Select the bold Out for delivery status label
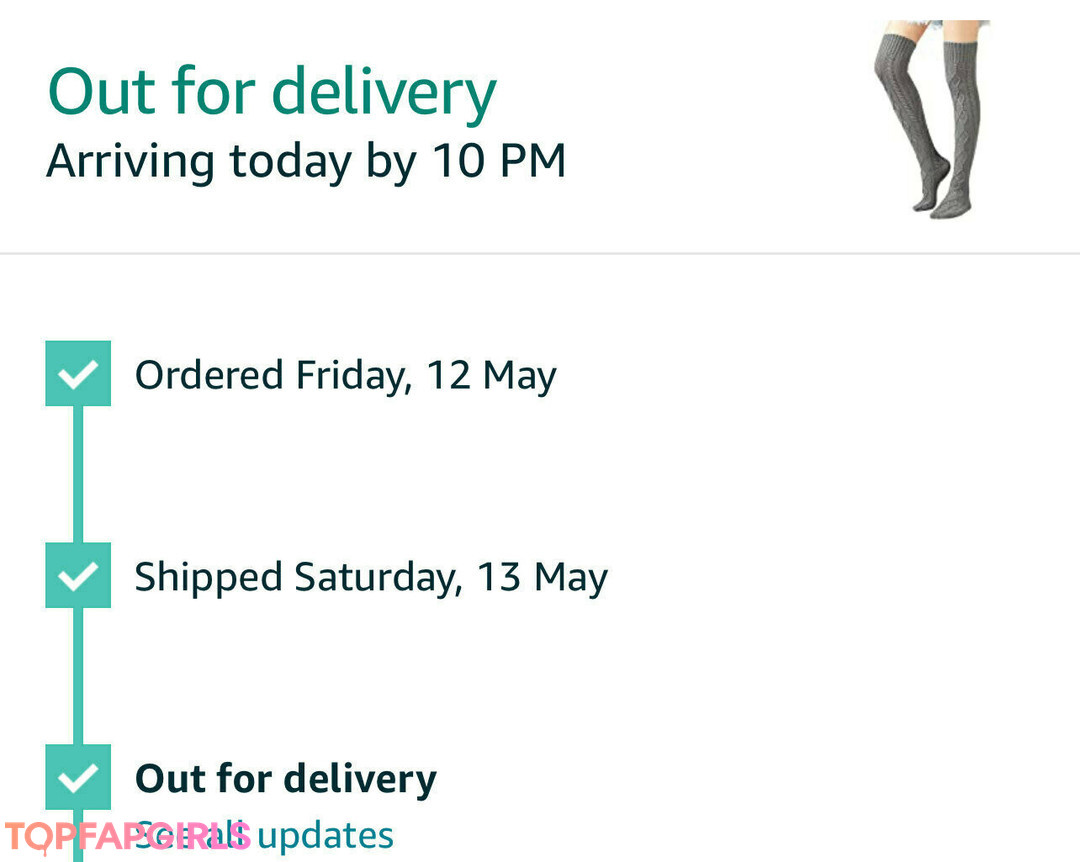 click(286, 778)
